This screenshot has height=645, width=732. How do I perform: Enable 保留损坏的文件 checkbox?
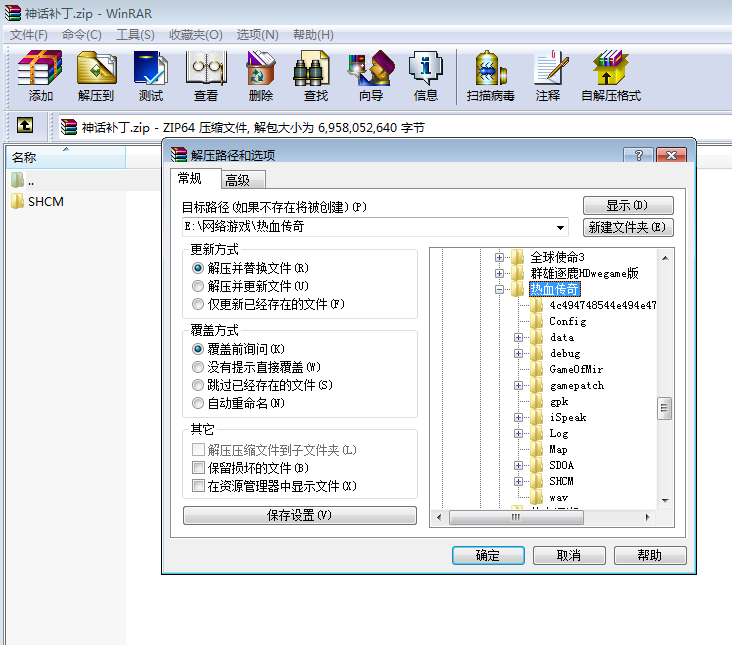click(197, 468)
